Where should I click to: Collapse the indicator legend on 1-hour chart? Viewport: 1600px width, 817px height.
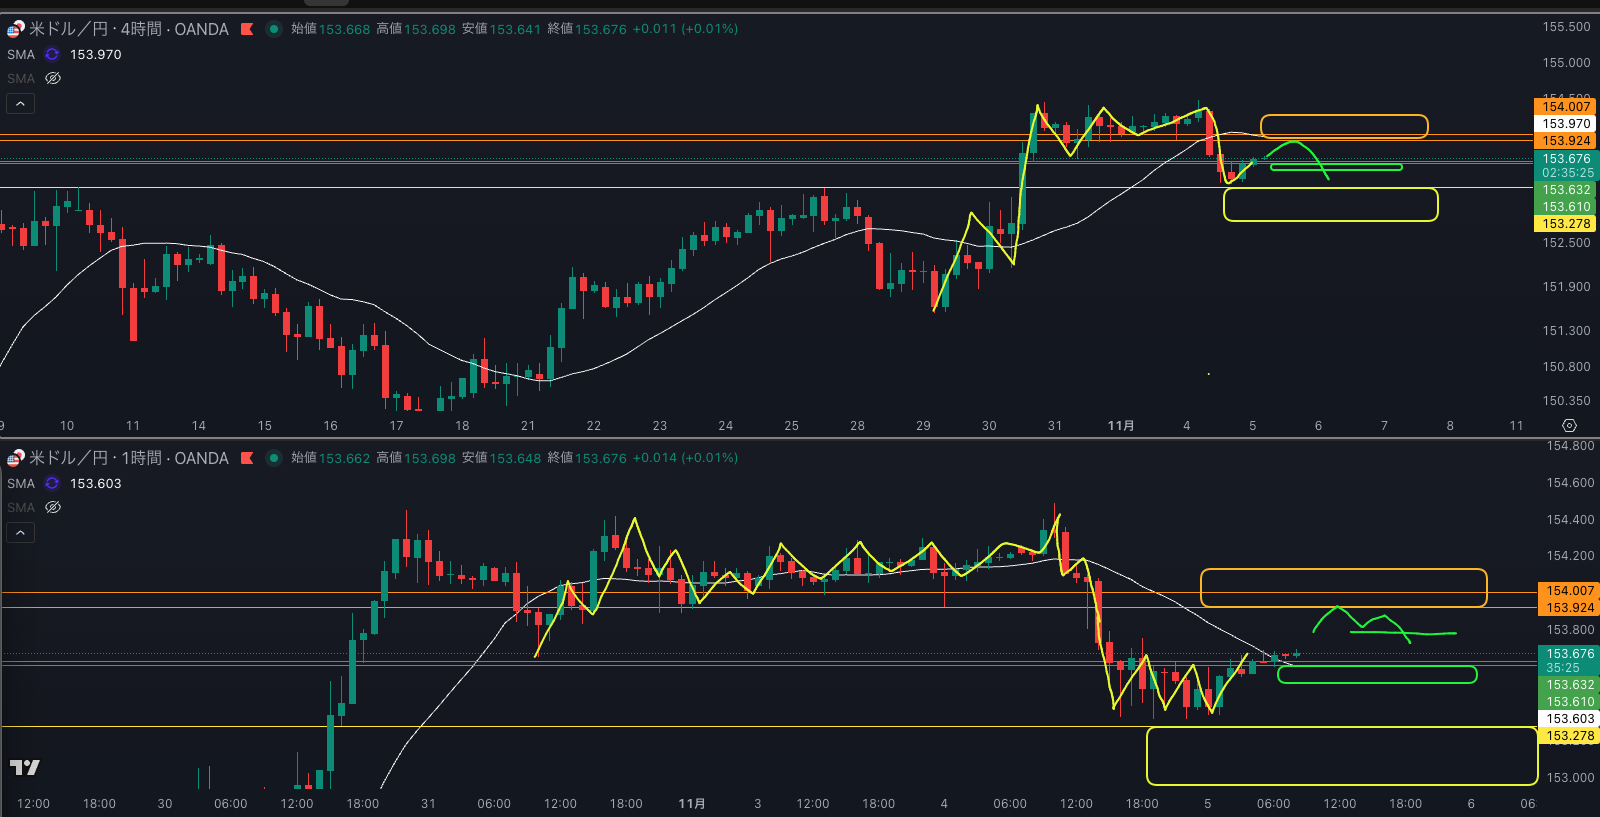pyautogui.click(x=20, y=532)
